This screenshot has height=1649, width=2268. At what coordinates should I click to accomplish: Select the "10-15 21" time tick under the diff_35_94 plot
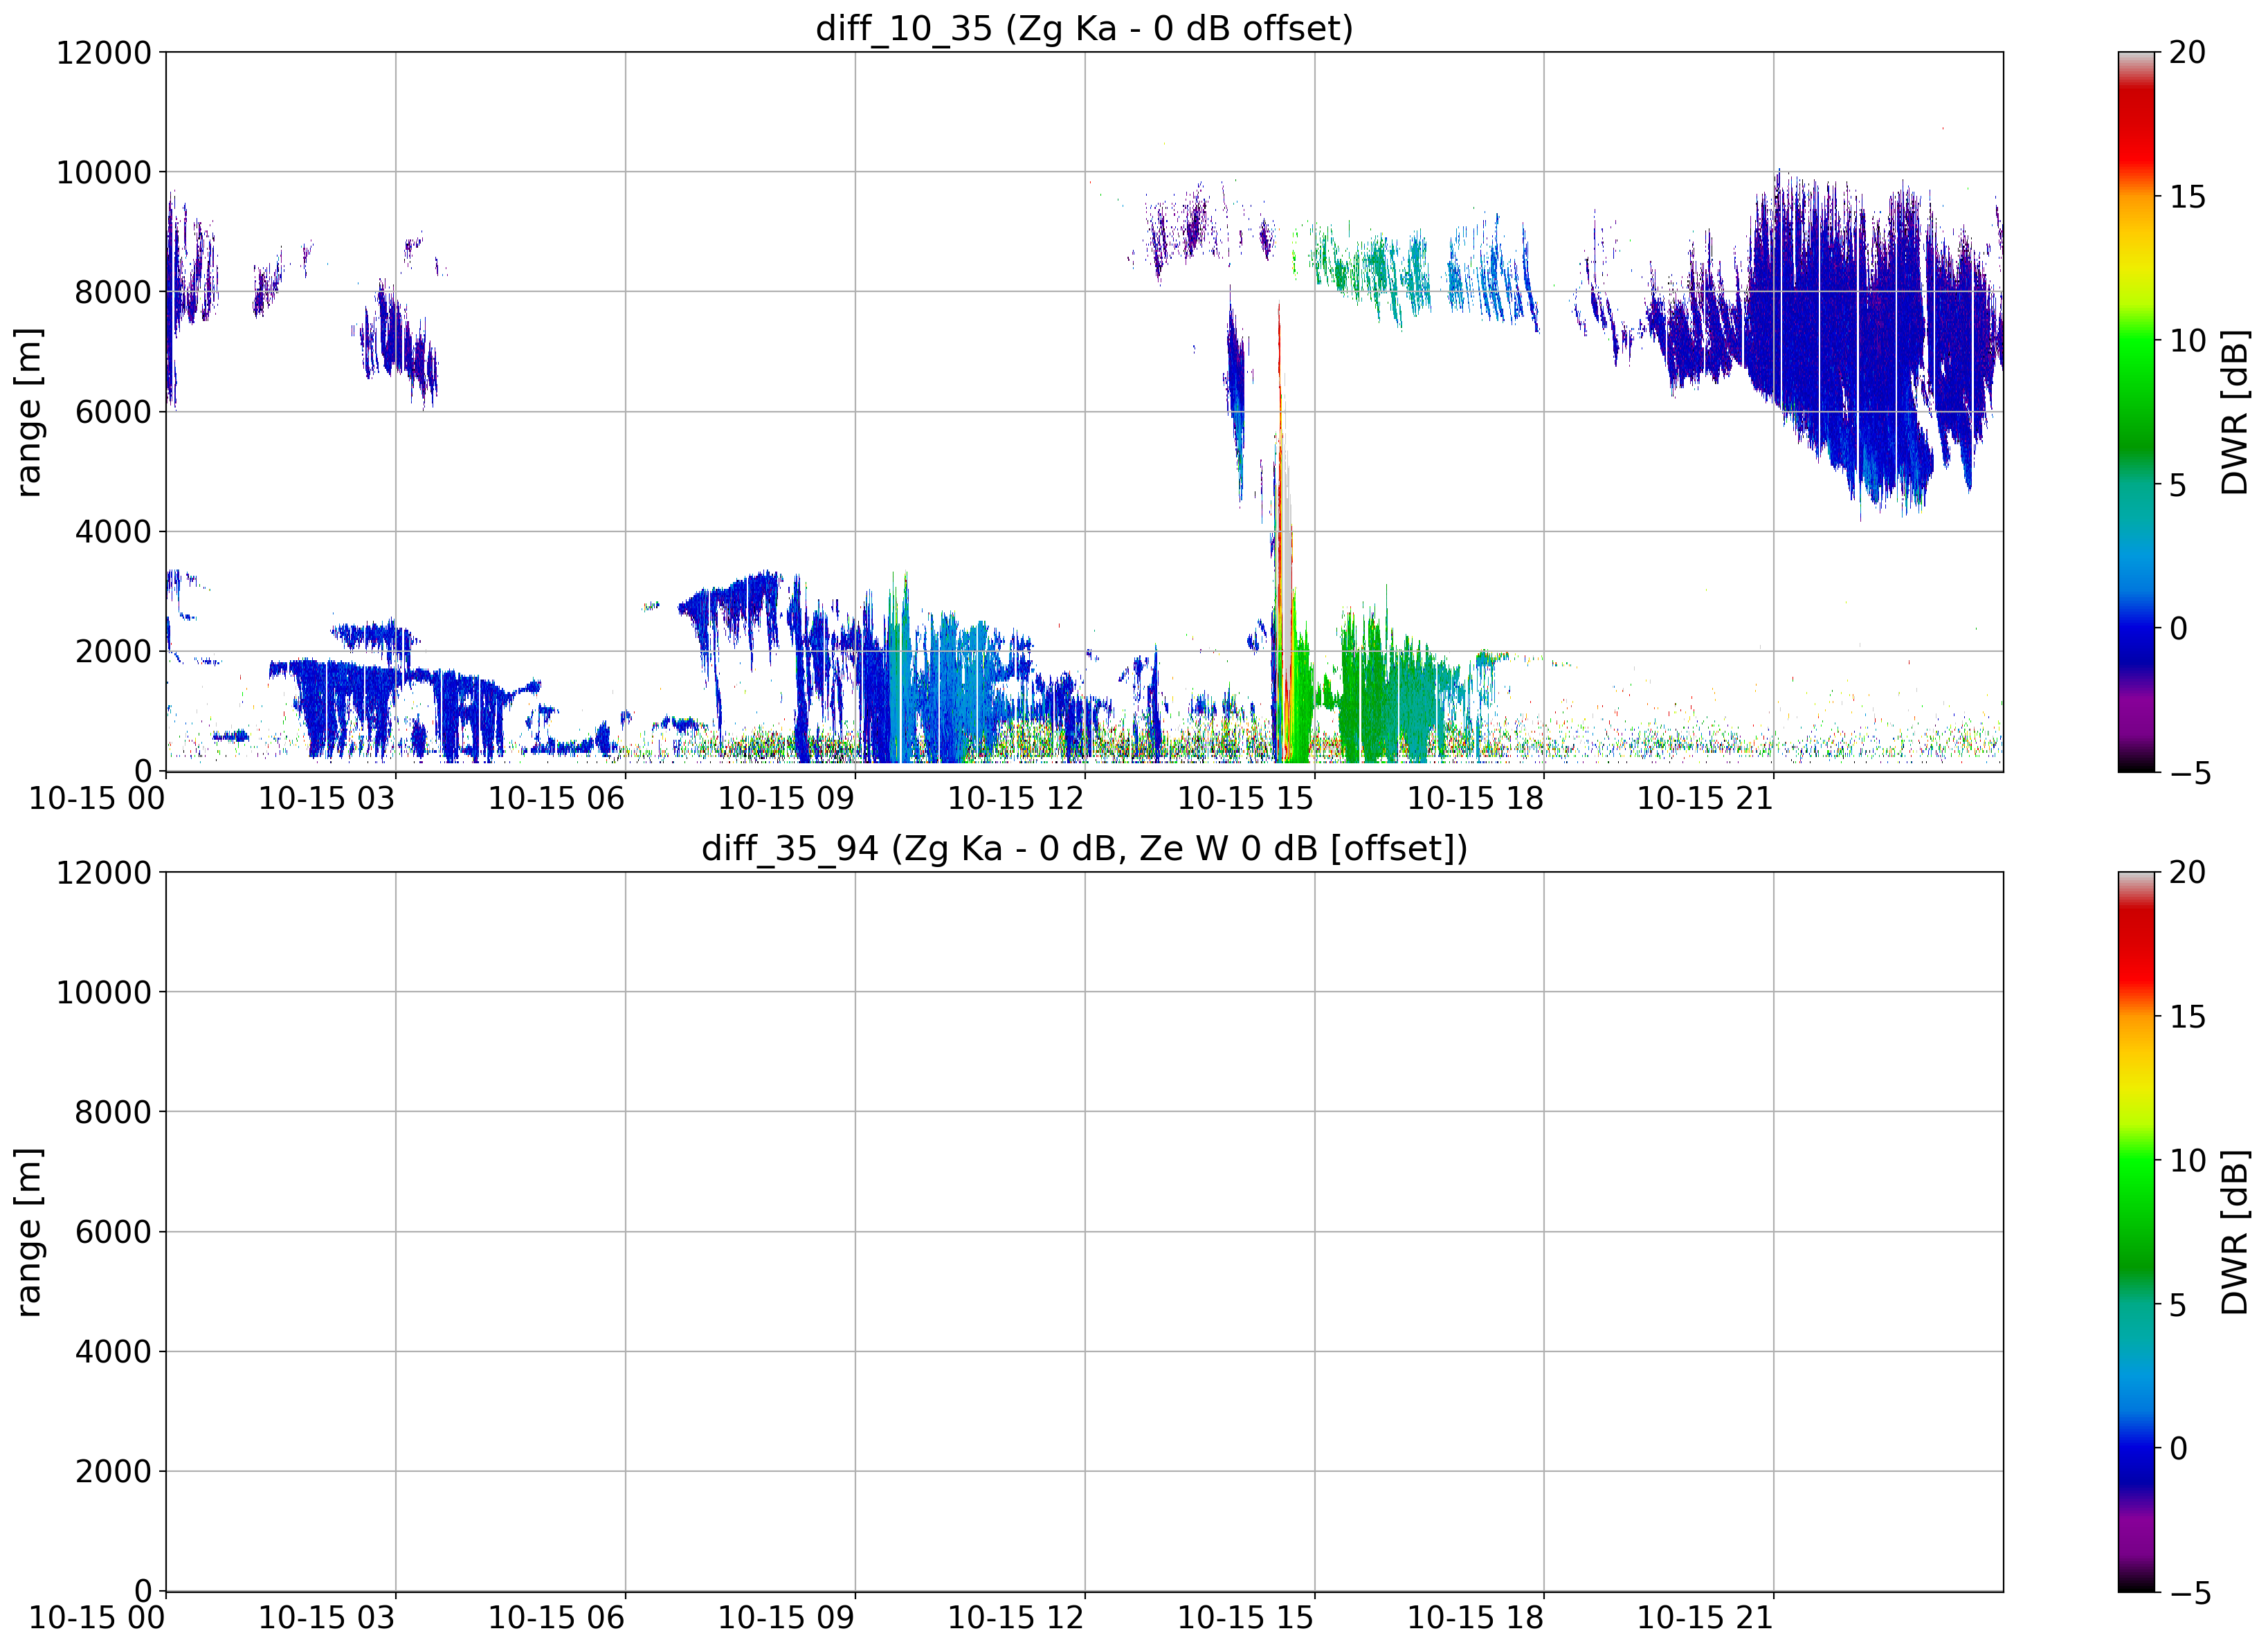[x=1705, y=1618]
